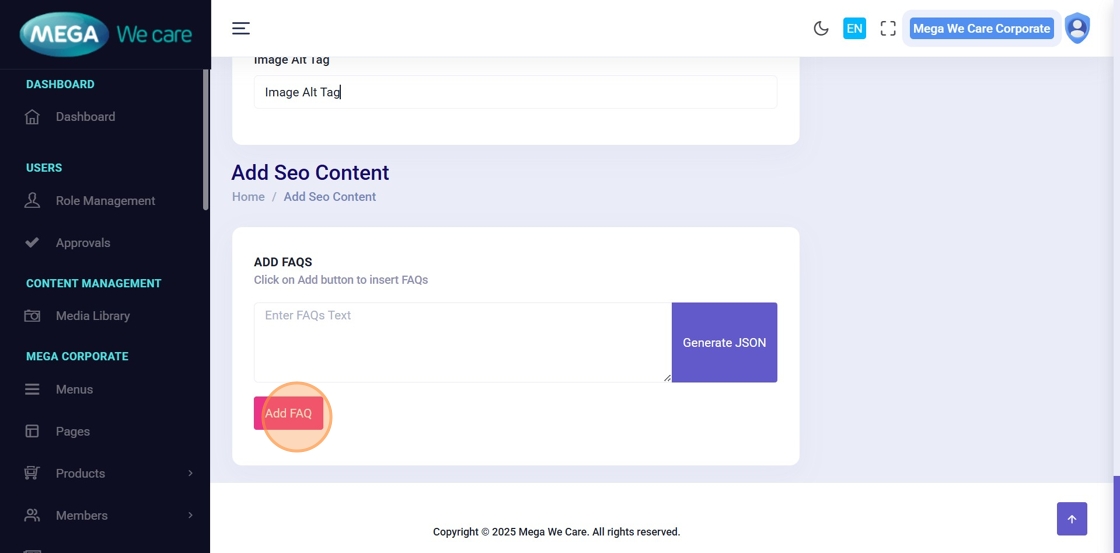Click the Dashboard home icon
1120x553 pixels.
32,117
